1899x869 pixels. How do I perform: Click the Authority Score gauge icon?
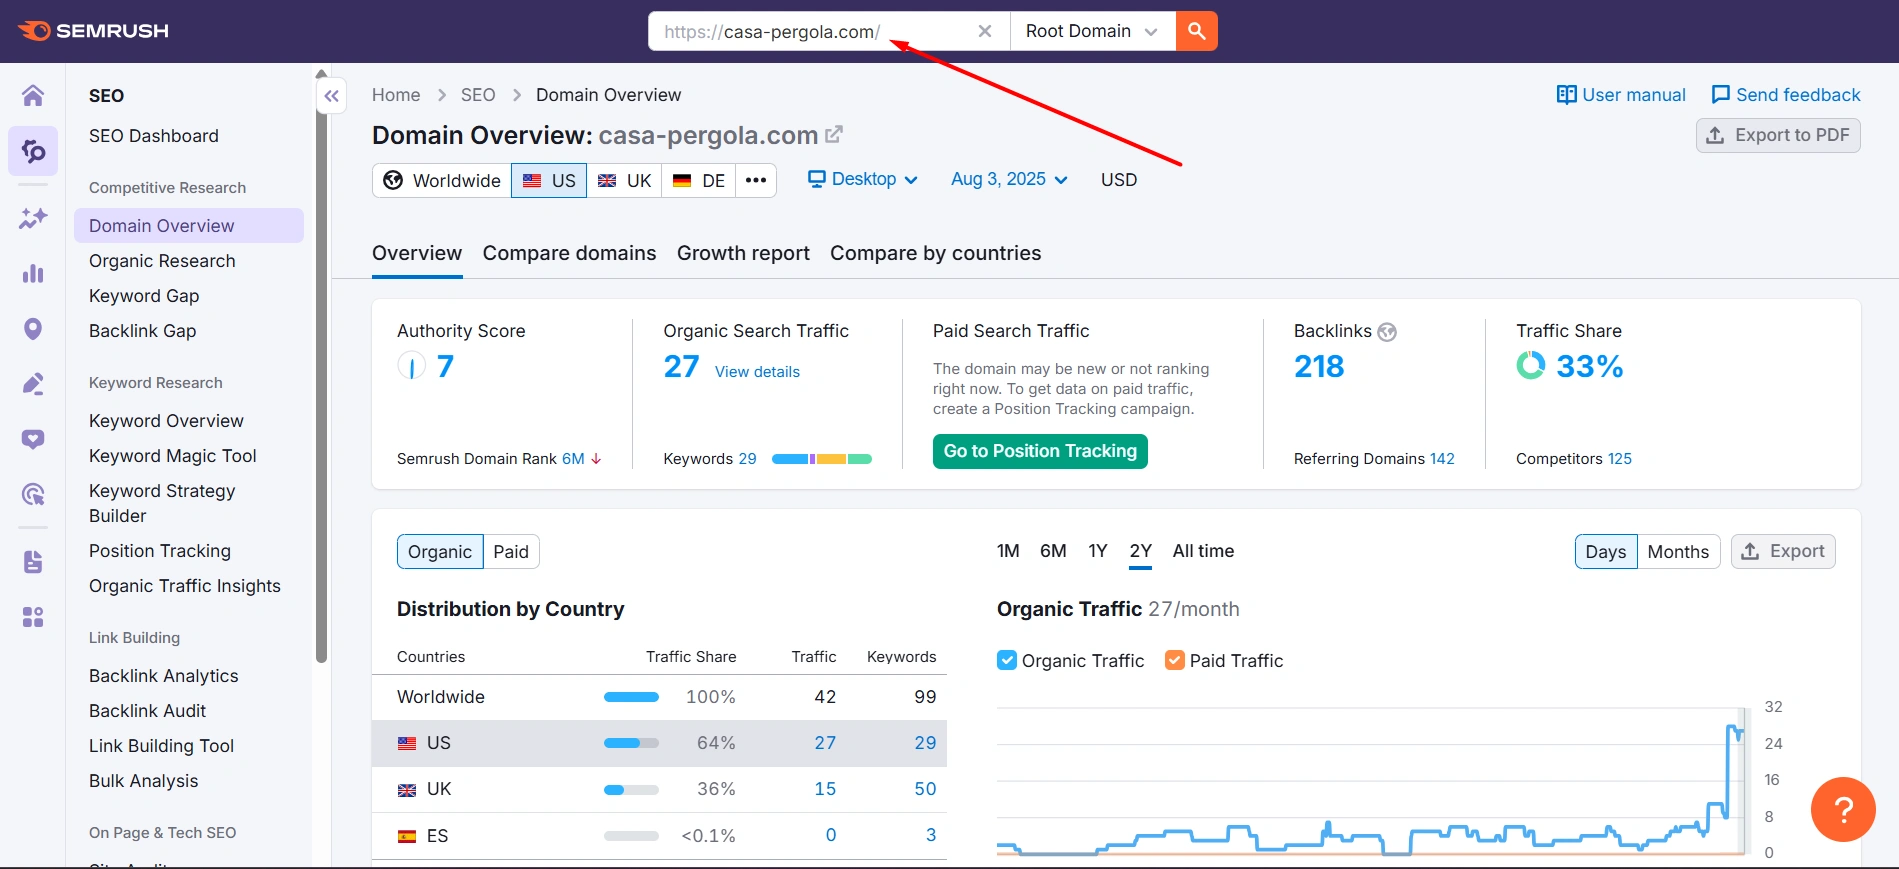pos(412,366)
